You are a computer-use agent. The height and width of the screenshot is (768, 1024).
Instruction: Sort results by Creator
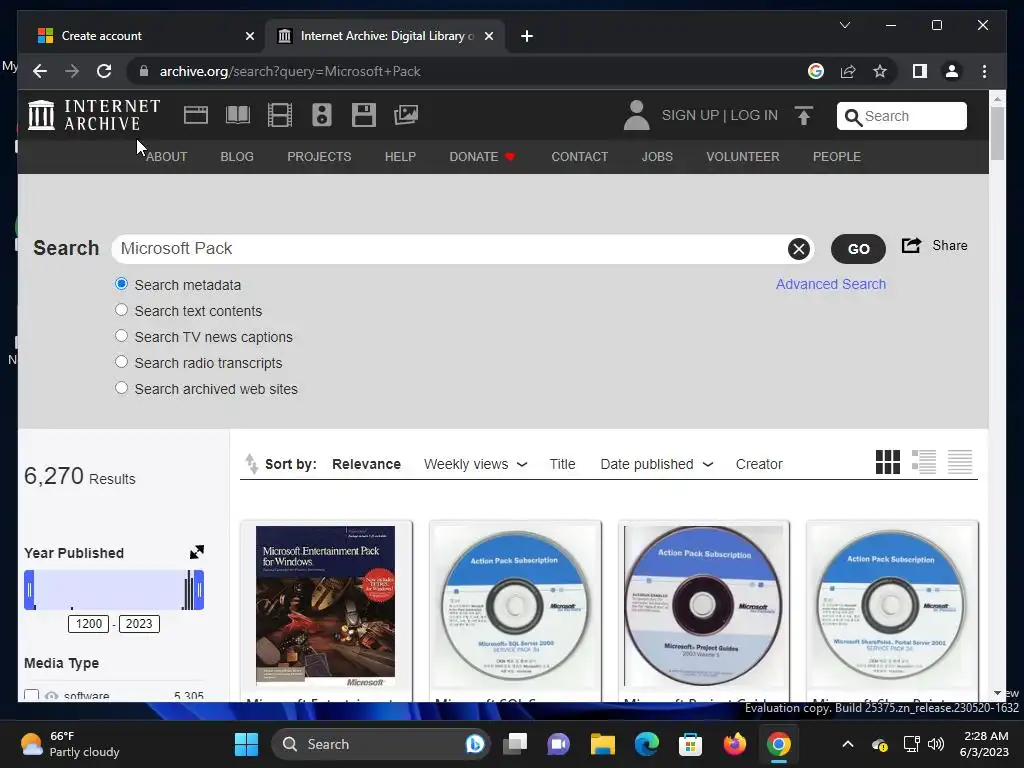pos(759,464)
